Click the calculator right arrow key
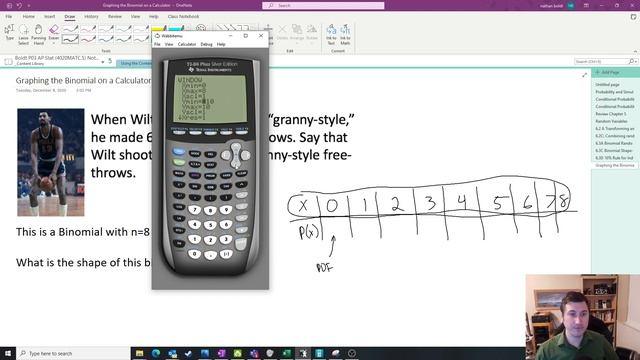Screen dimensions: 640x360 (245, 155)
